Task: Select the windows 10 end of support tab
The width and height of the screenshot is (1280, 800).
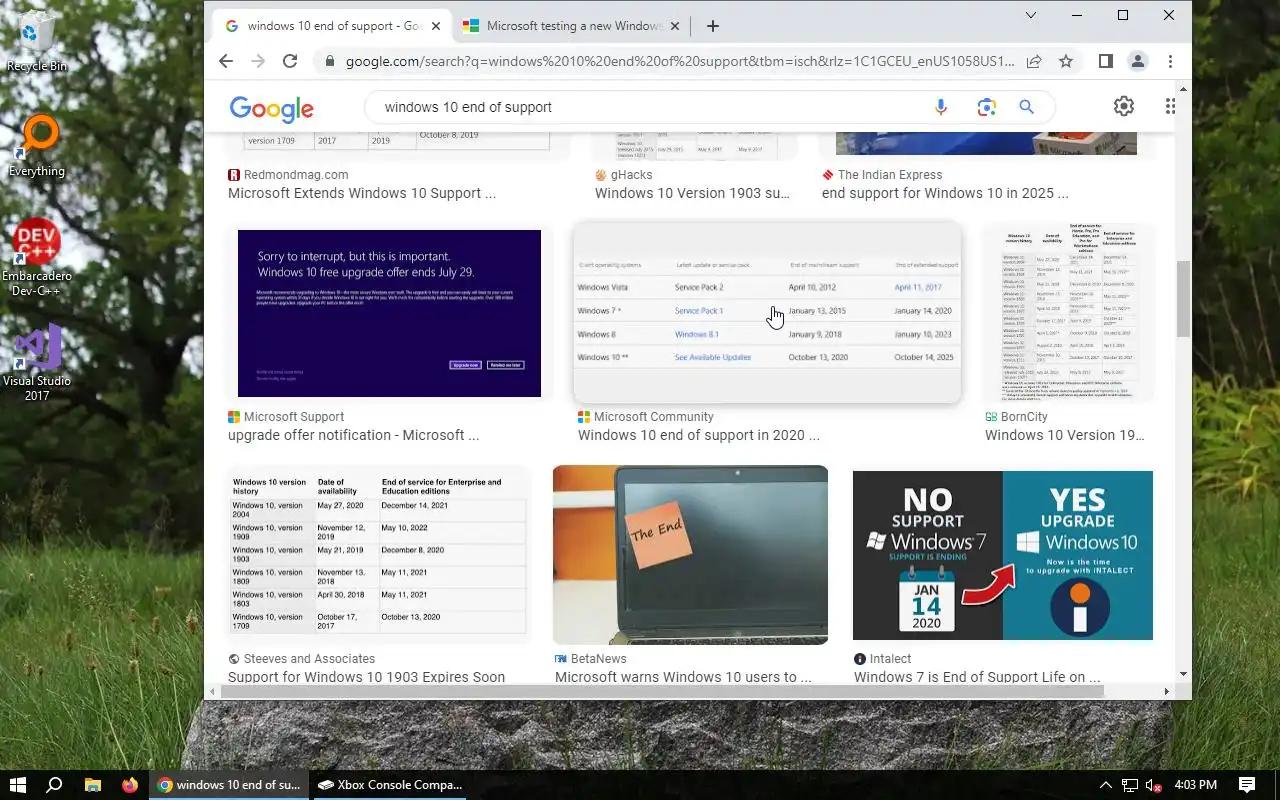Action: pyautogui.click(x=332, y=26)
